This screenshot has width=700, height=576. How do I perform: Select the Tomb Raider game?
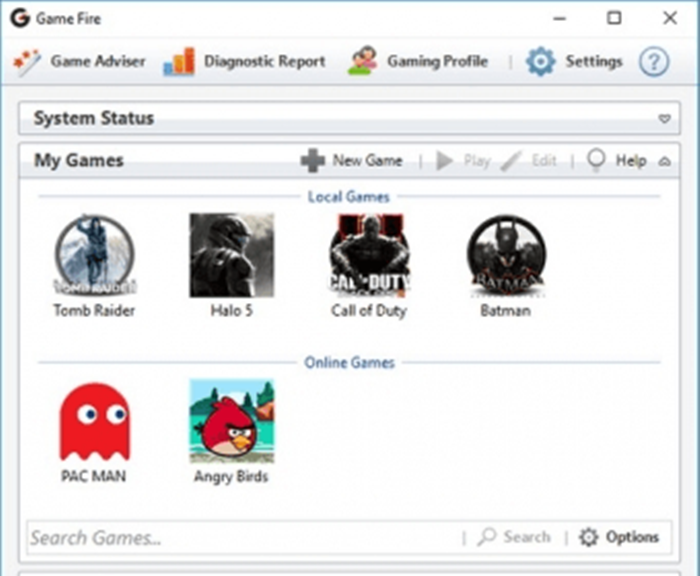click(94, 256)
